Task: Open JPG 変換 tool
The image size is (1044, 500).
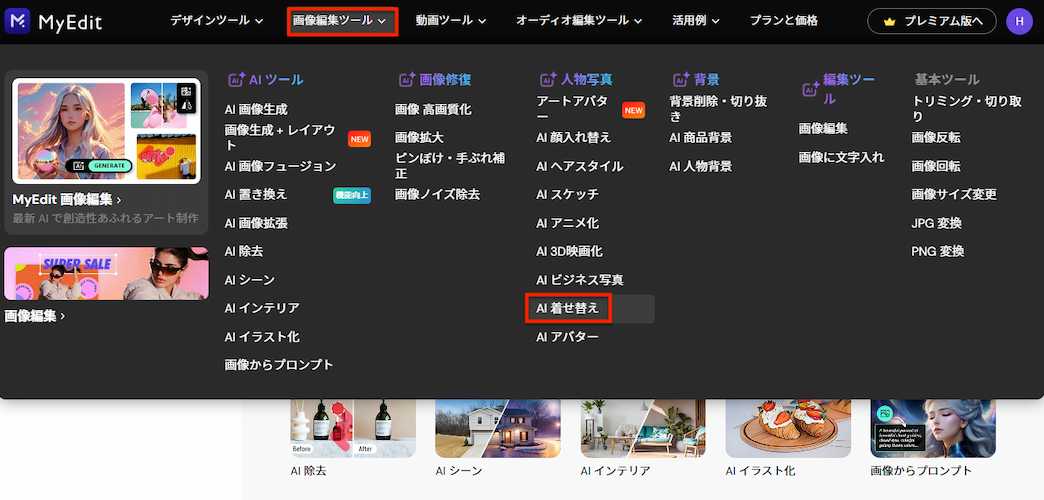Action: coord(936,223)
